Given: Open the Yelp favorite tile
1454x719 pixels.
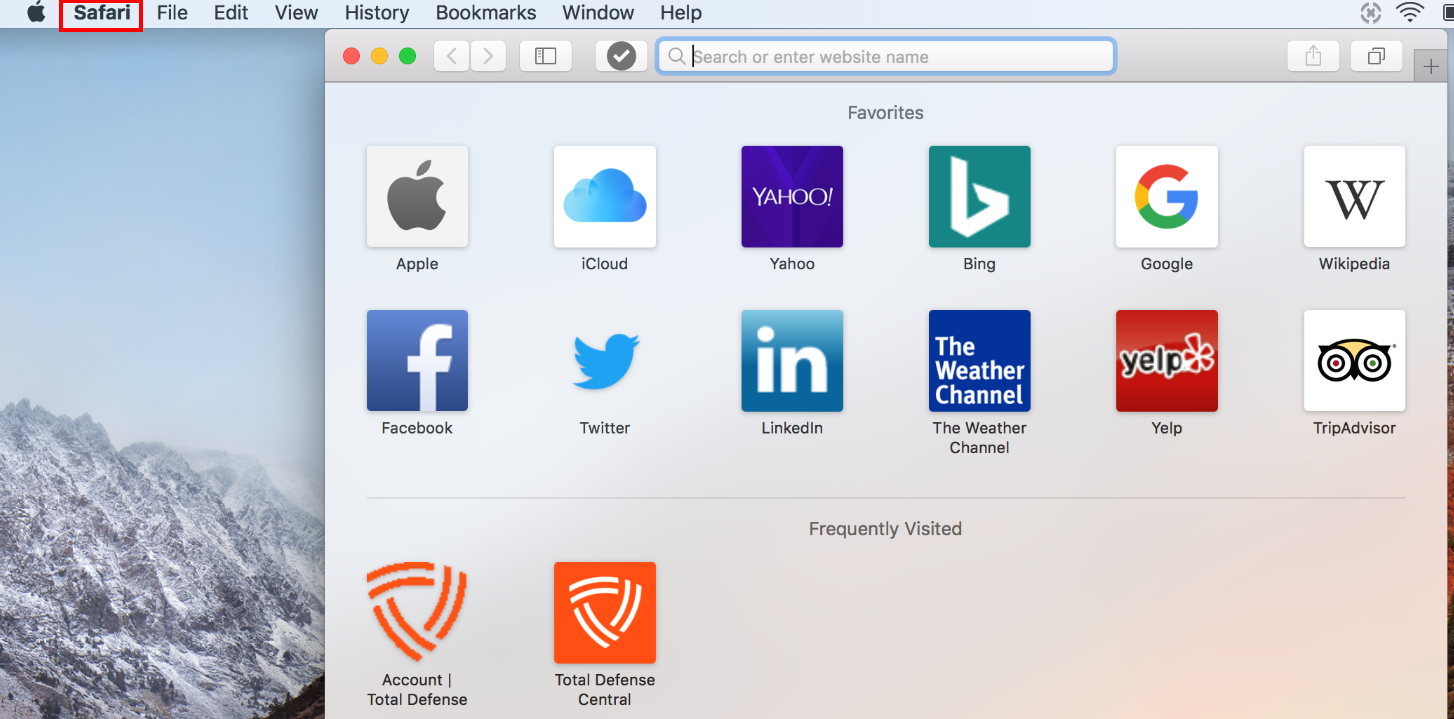Looking at the screenshot, I should 1167,361.
